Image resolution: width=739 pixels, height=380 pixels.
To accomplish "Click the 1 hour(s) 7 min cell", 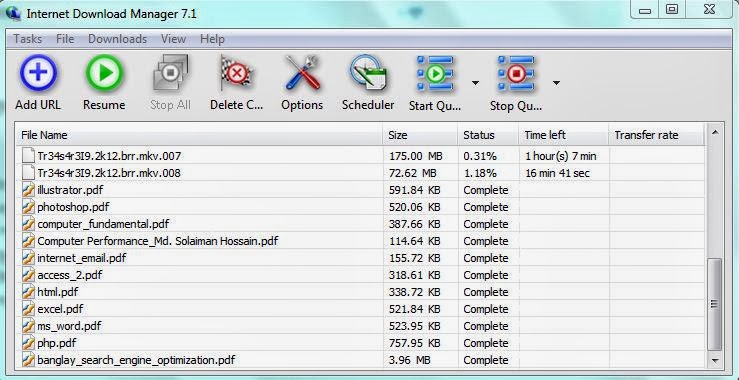I will (561, 156).
